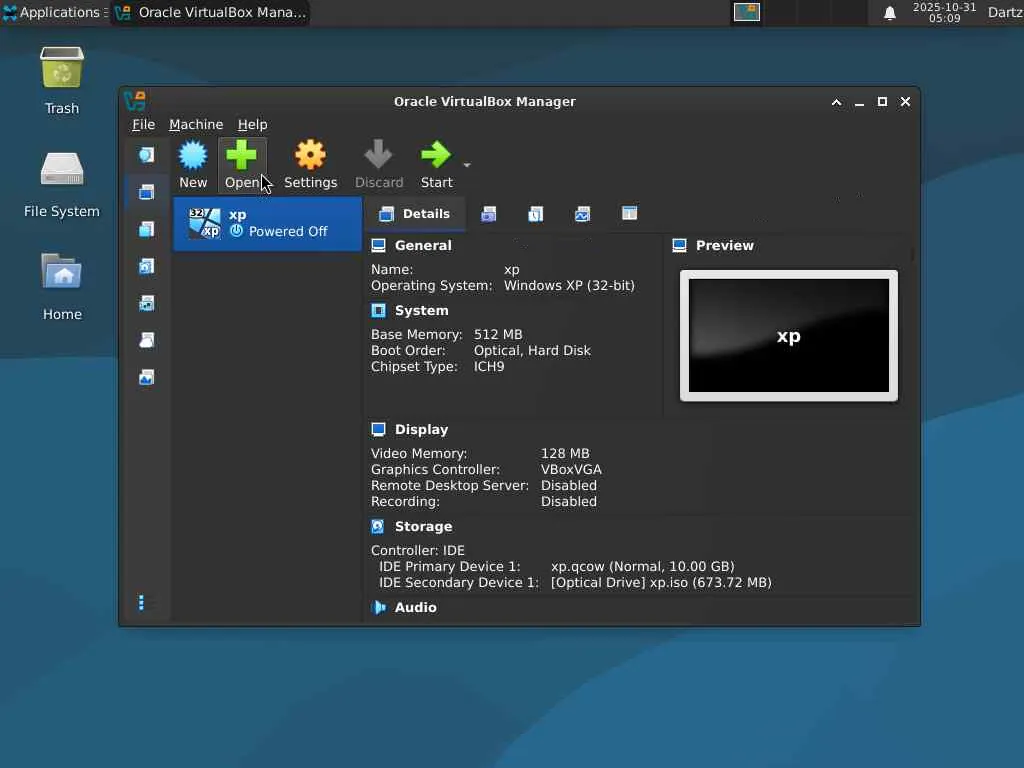
Task: Click '[Optical Drive] xp.iso (673.72 MB)' entry
Action: pos(661,583)
